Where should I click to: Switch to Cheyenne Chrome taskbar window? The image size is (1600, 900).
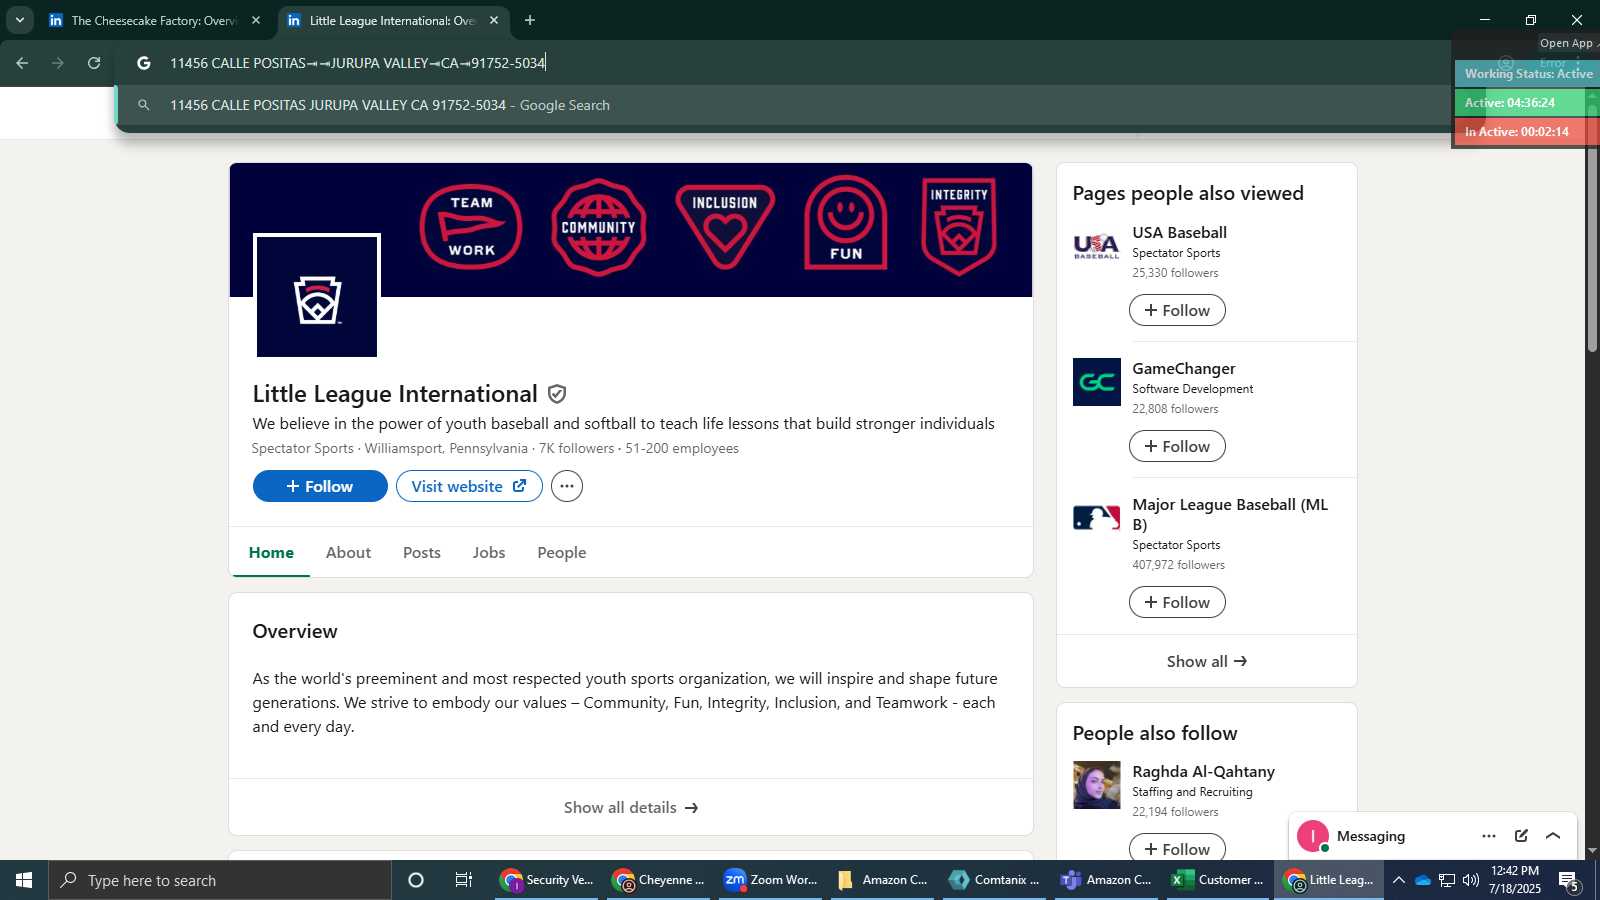[x=660, y=880]
